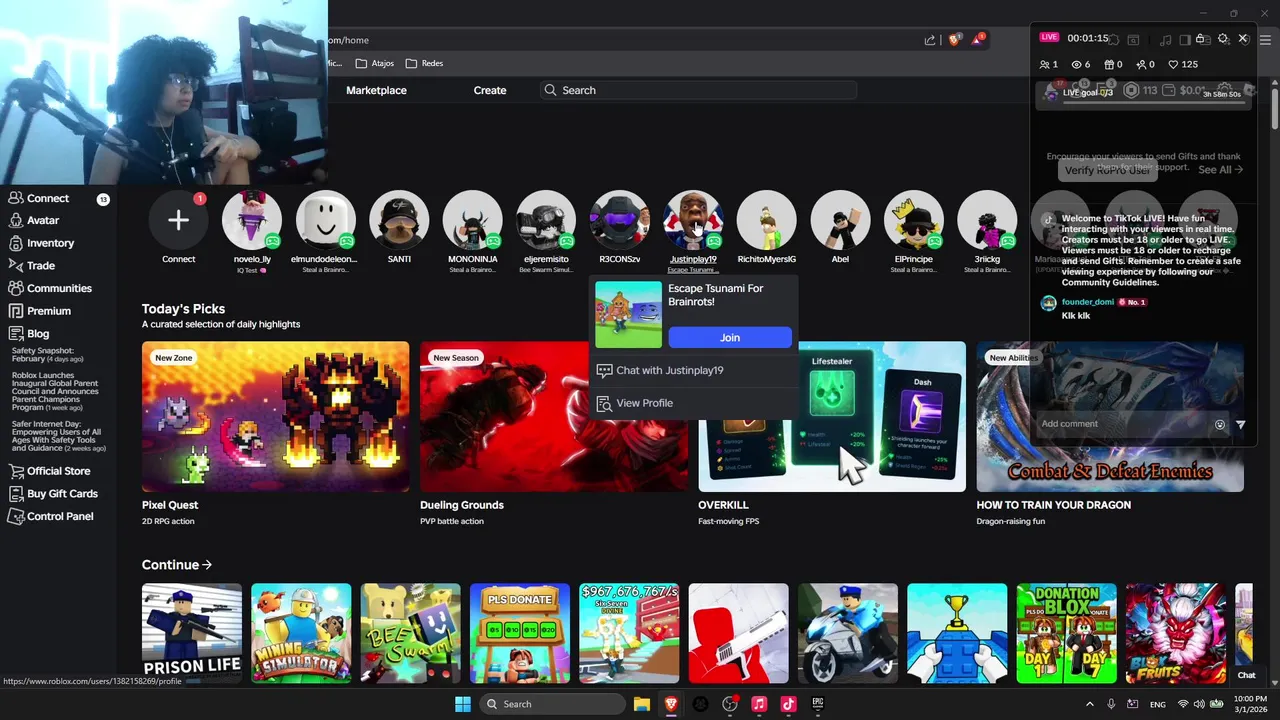Open TikTok app in the taskbar
The width and height of the screenshot is (1280, 720).
click(x=788, y=704)
